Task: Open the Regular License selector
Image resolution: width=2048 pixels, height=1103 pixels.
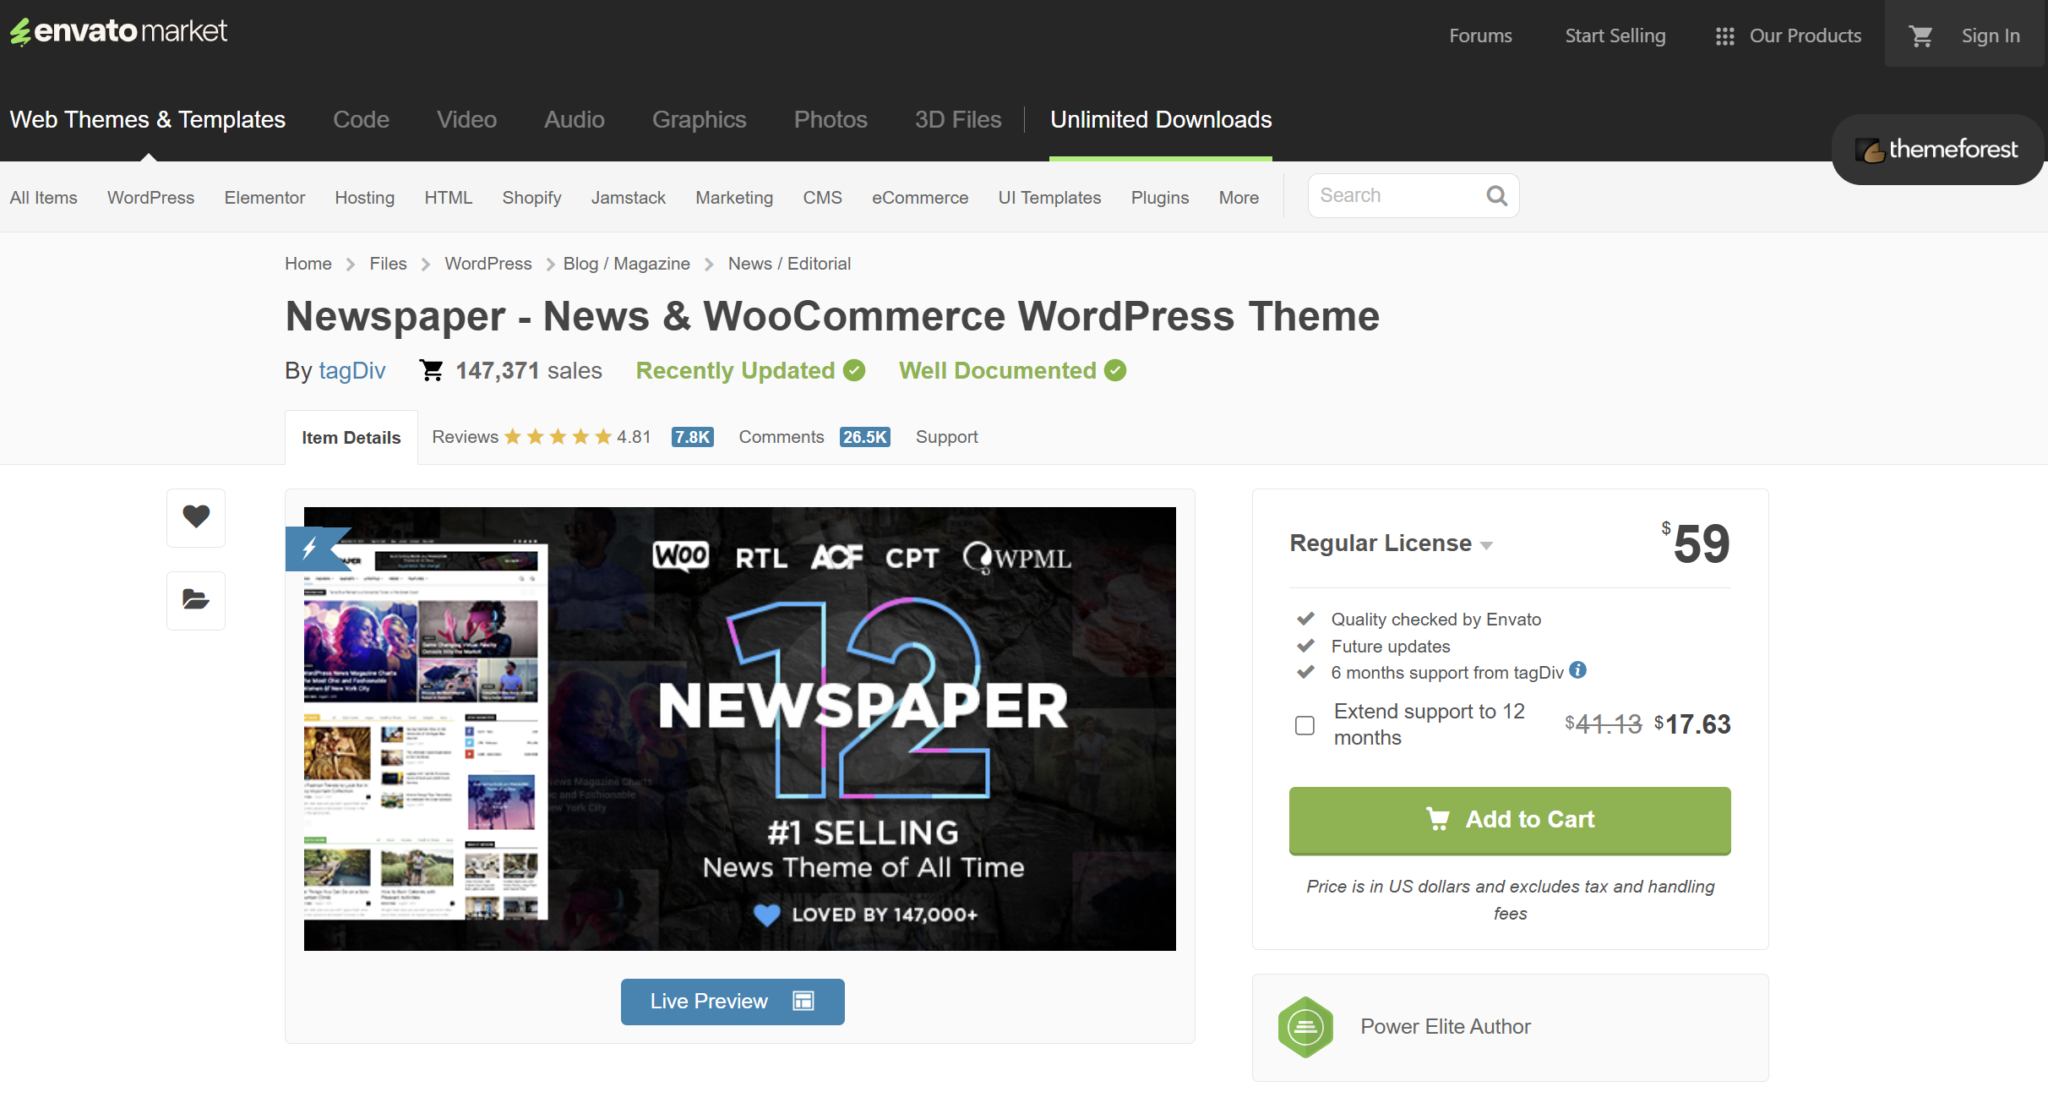Action: pos(1487,545)
